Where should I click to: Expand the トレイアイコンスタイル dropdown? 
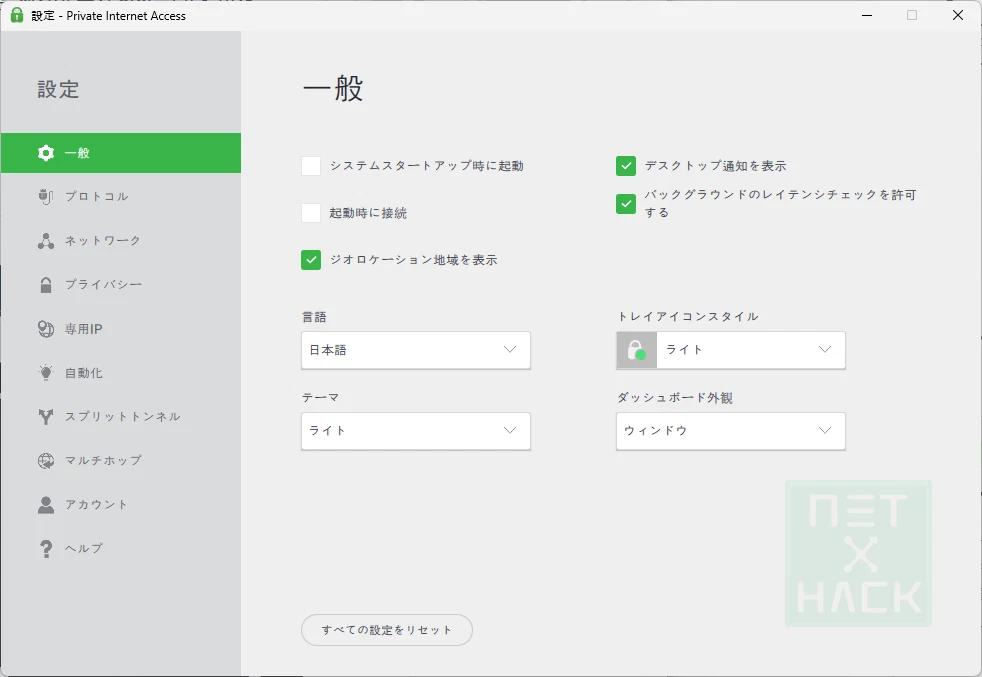(750, 350)
